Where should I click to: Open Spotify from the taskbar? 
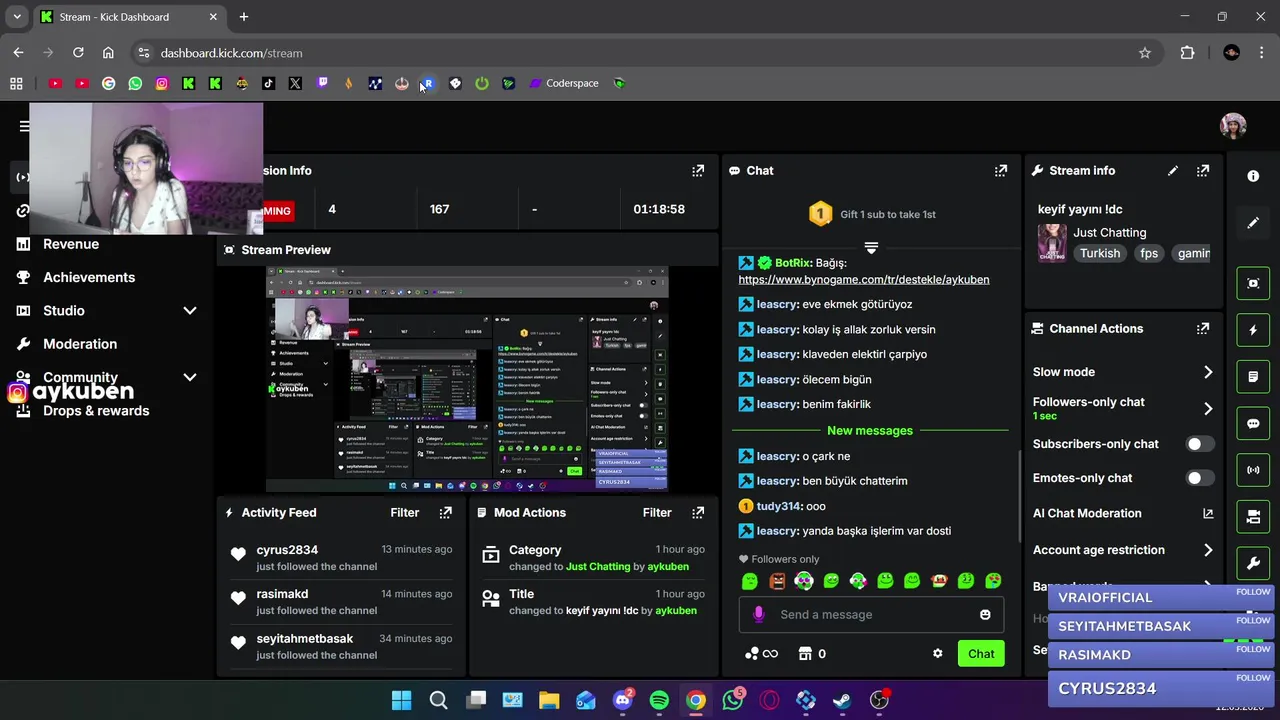pyautogui.click(x=659, y=700)
